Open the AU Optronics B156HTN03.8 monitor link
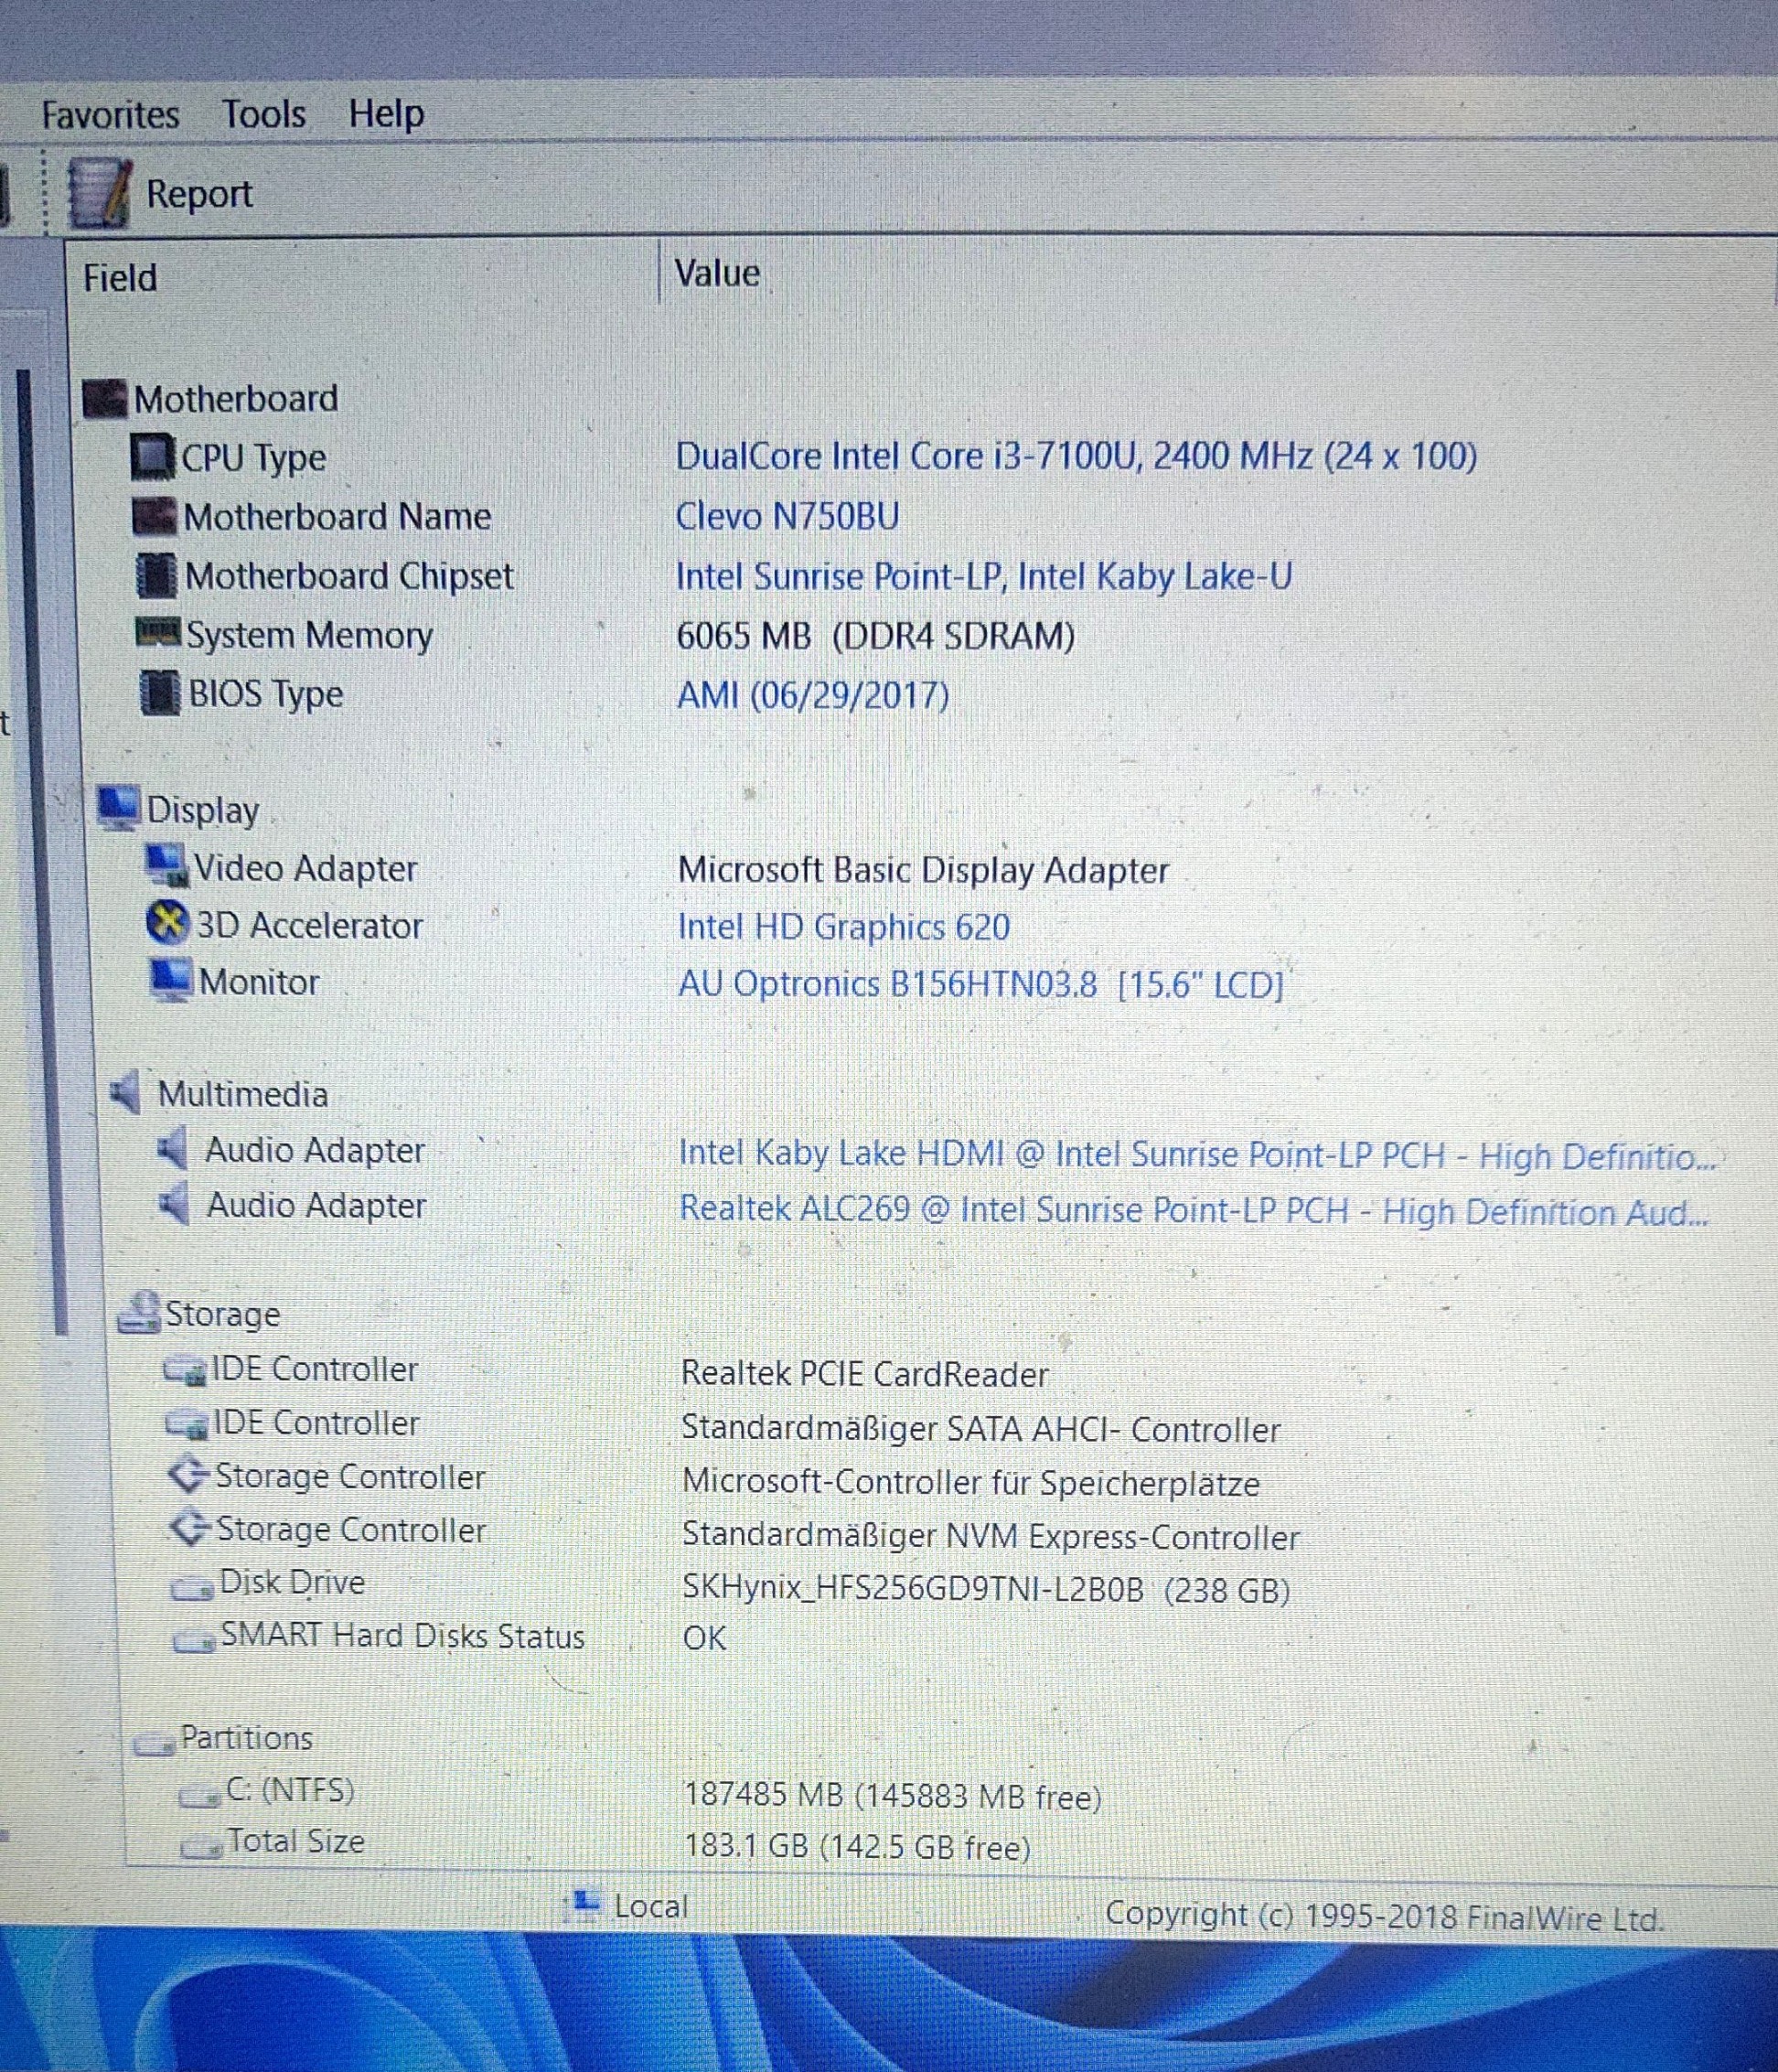 tap(981, 984)
